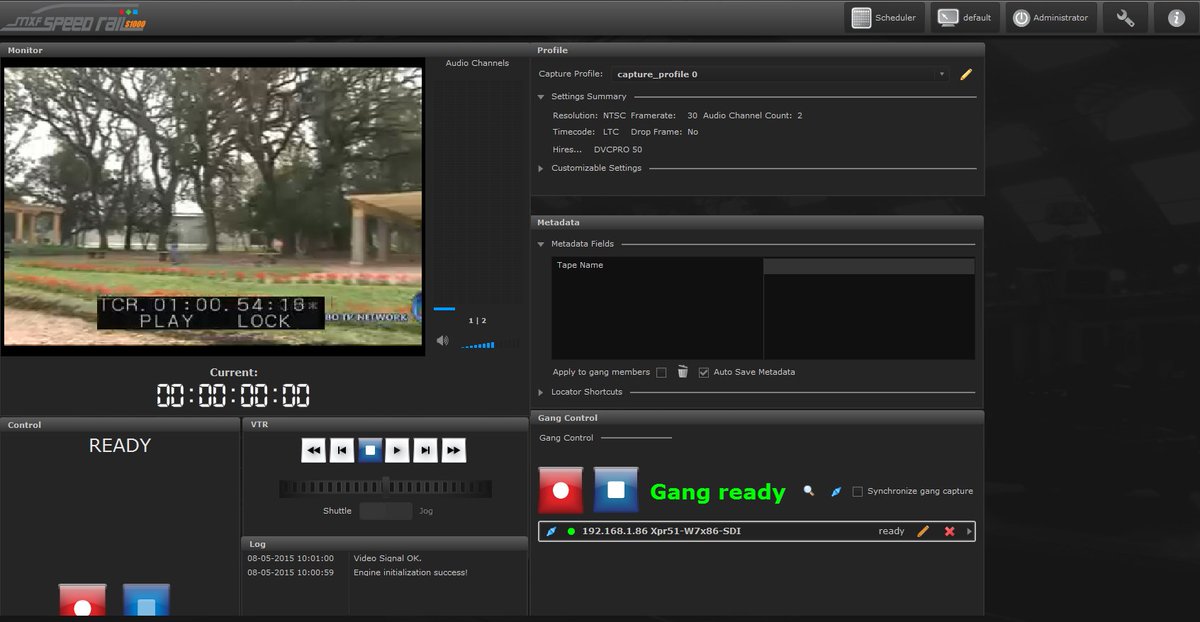Screen dimensions: 1200x622
Task: Enable Synchronize gang capture checkbox
Action: pyautogui.click(x=857, y=492)
